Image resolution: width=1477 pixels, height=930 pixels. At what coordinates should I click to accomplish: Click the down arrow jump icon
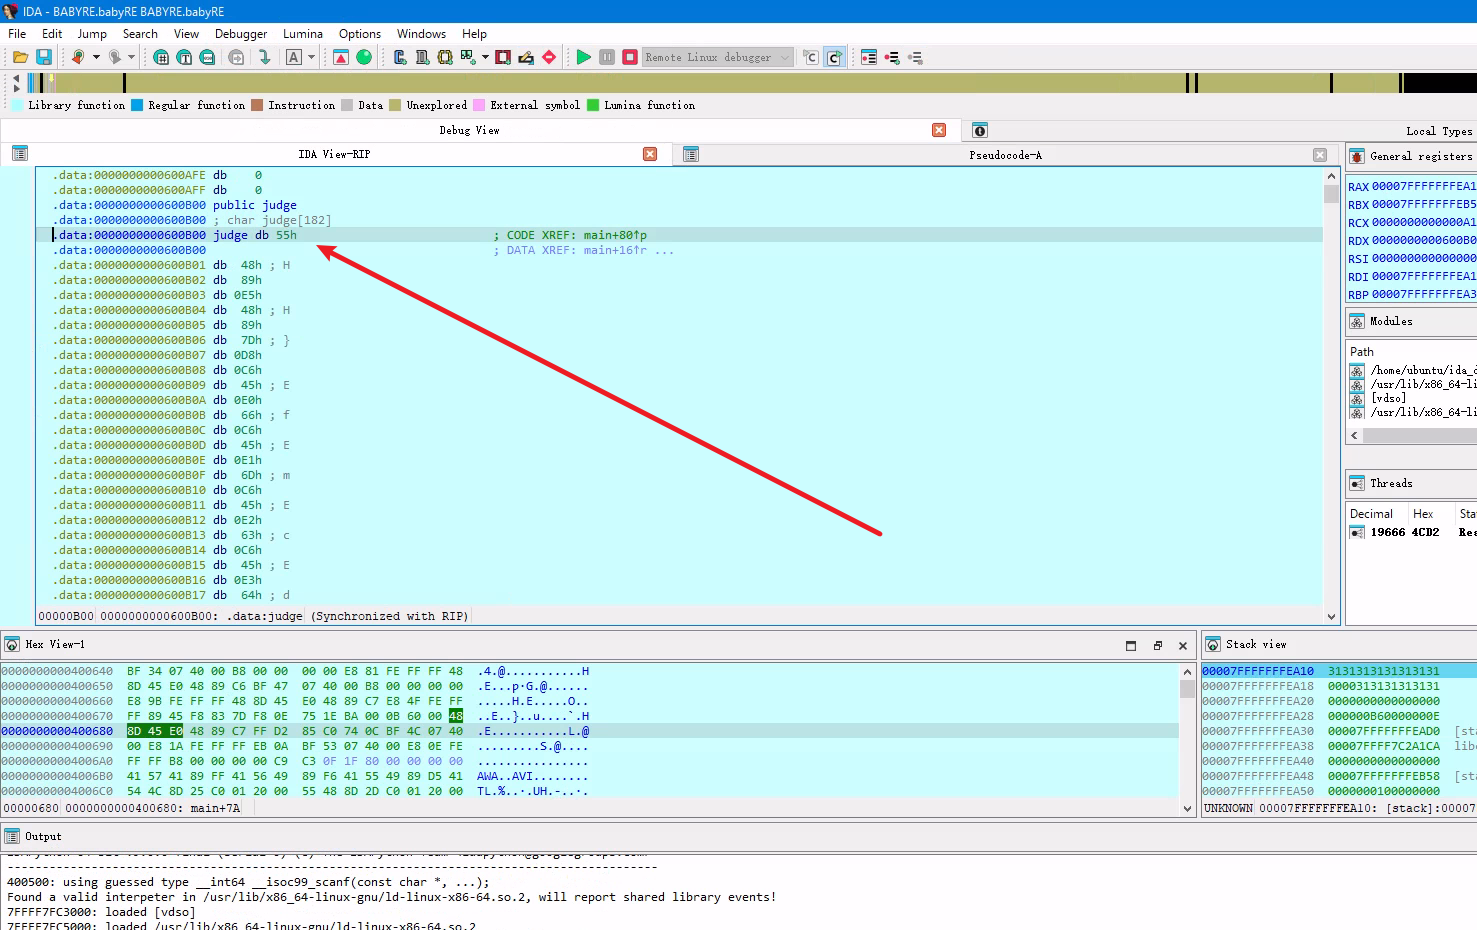click(x=264, y=57)
